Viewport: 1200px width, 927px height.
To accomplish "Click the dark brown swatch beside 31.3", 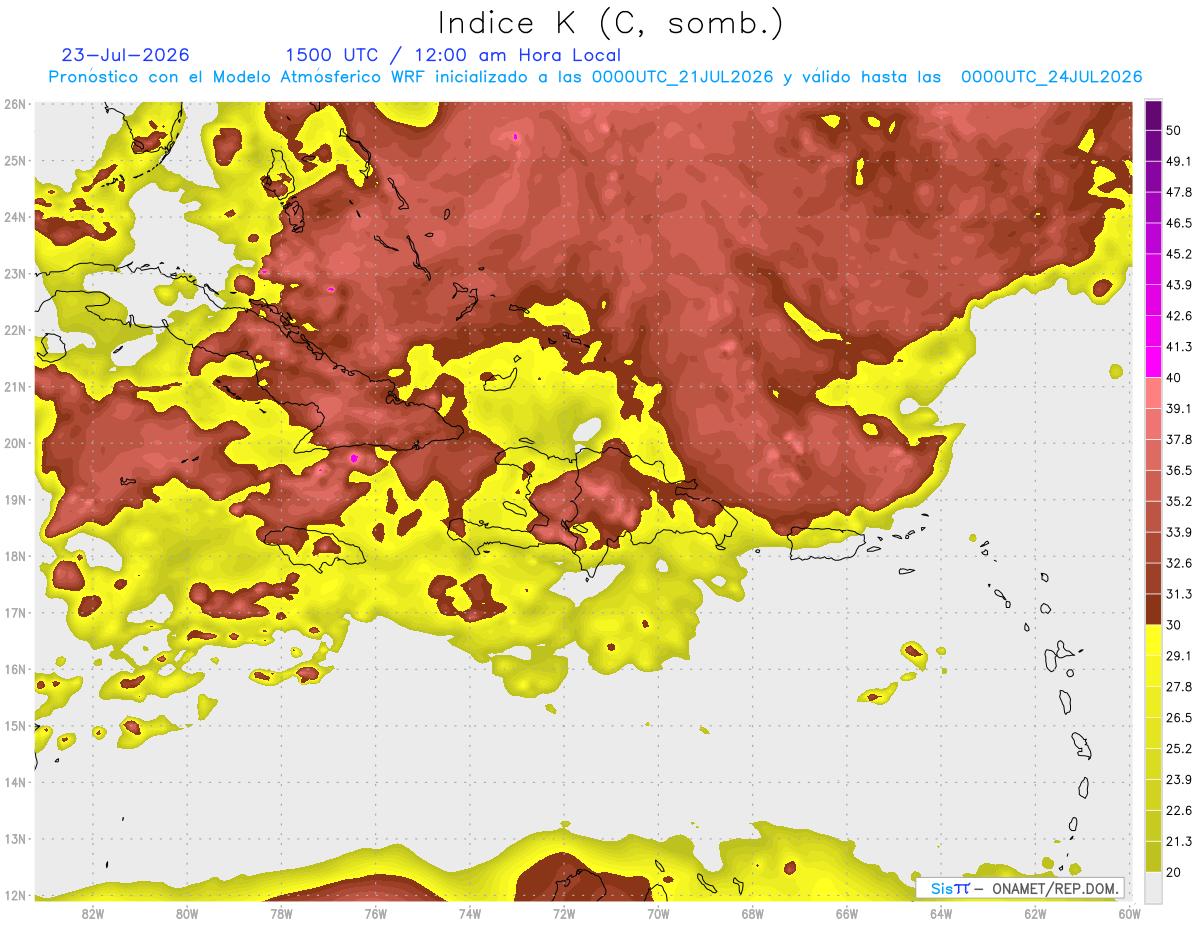I will [x=1153, y=608].
